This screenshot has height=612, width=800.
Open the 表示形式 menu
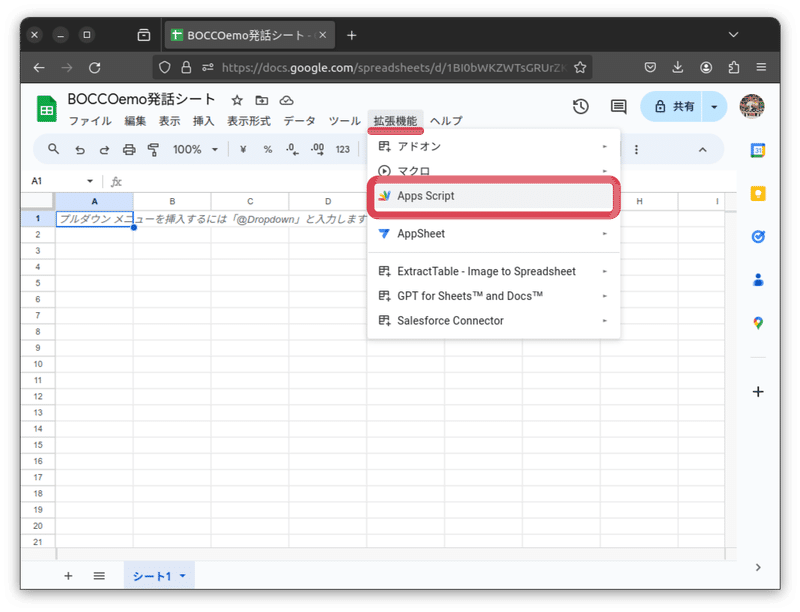click(x=248, y=121)
